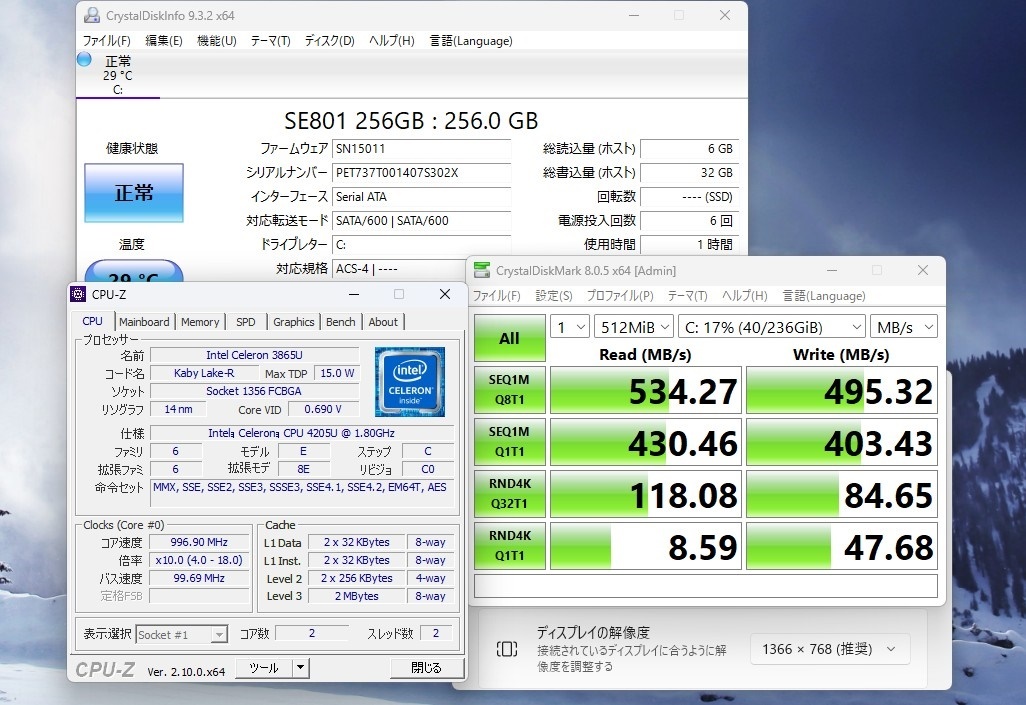Screen dimensions: 1026x705
Task: Switch to the Bench tab in CPU-Z
Action: tap(340, 322)
